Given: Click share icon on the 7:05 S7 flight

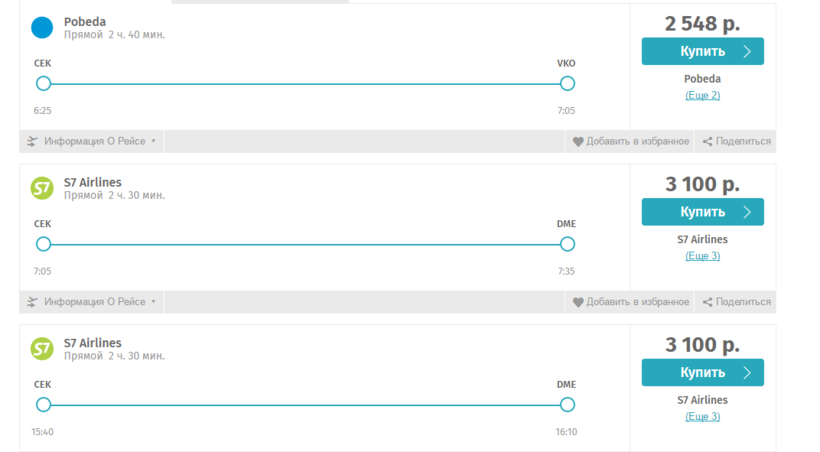Looking at the screenshot, I should [x=707, y=302].
